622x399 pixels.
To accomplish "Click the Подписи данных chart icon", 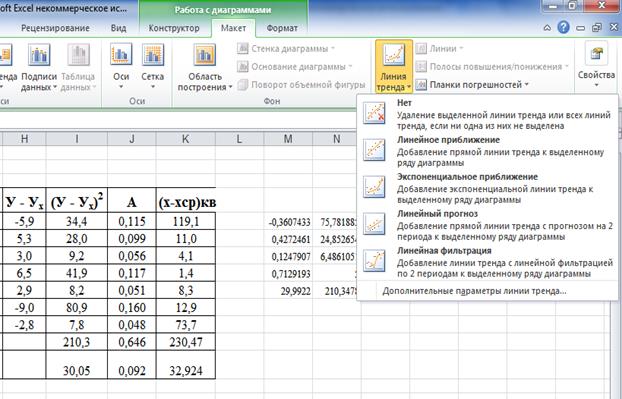I will click(x=38, y=55).
